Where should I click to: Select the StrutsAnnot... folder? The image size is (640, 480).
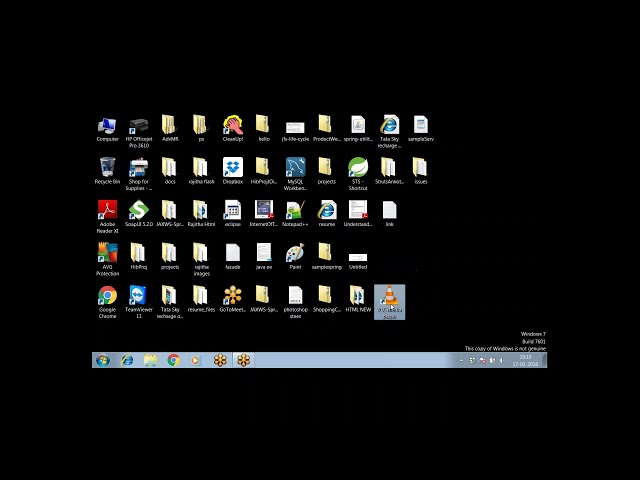[389, 171]
